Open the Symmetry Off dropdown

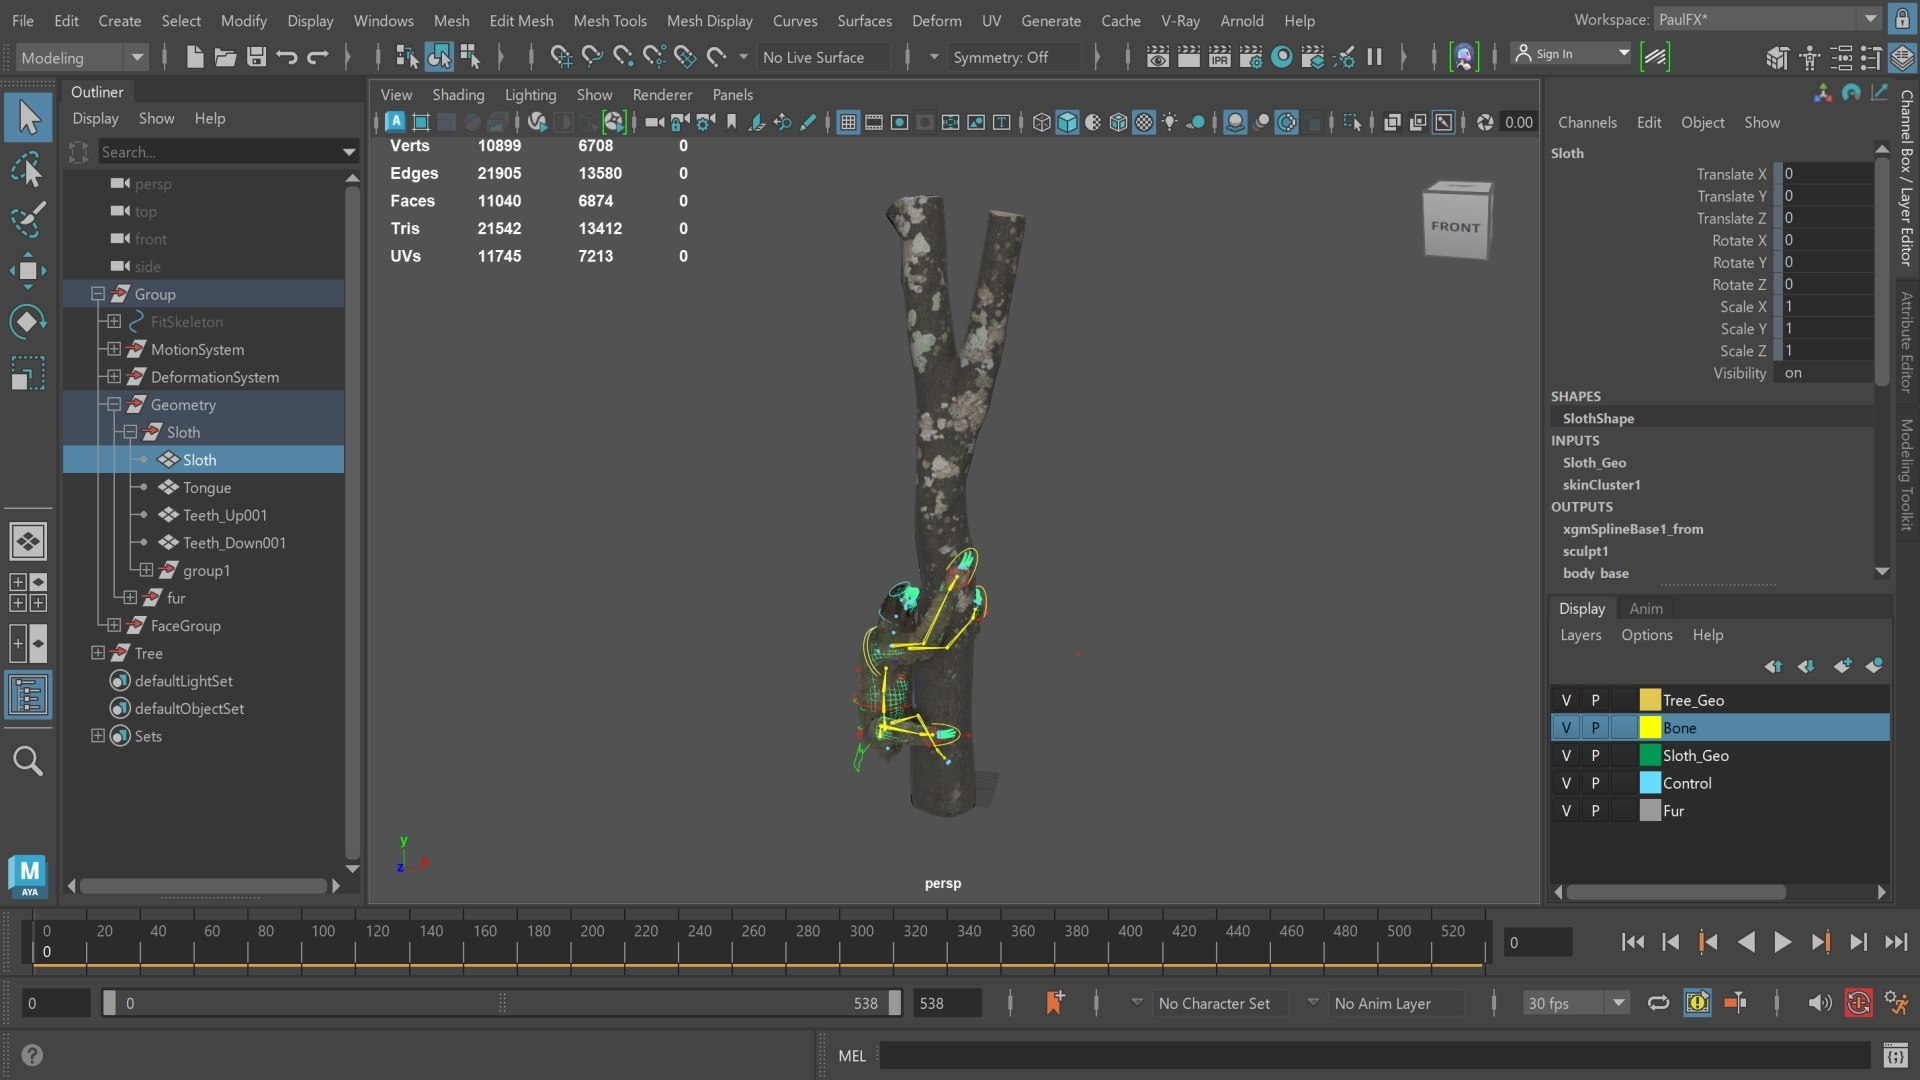(x=1013, y=57)
